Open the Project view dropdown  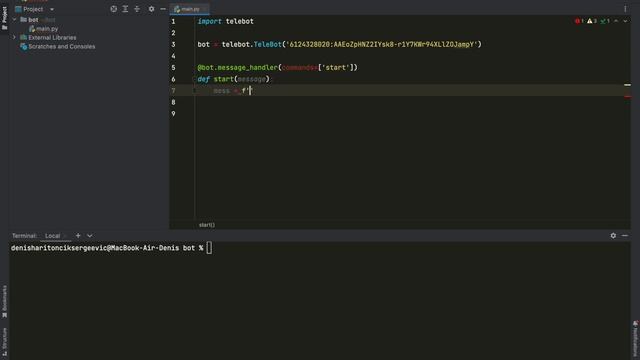click(52, 9)
